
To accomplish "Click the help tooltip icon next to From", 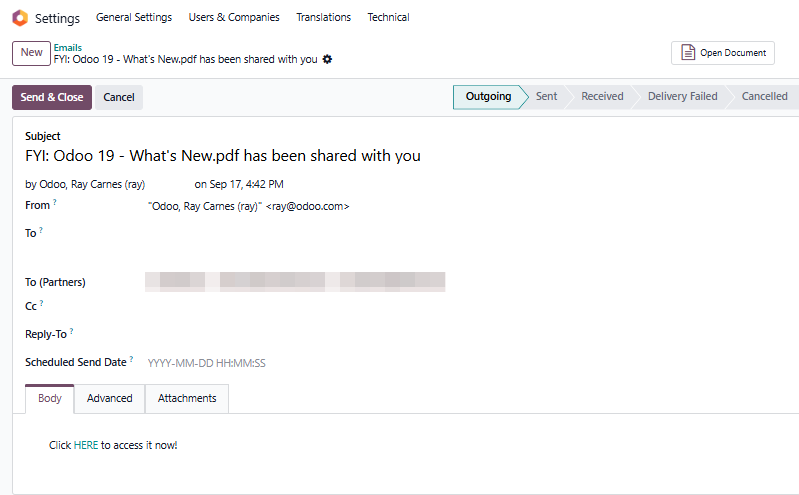I will [x=55, y=203].
